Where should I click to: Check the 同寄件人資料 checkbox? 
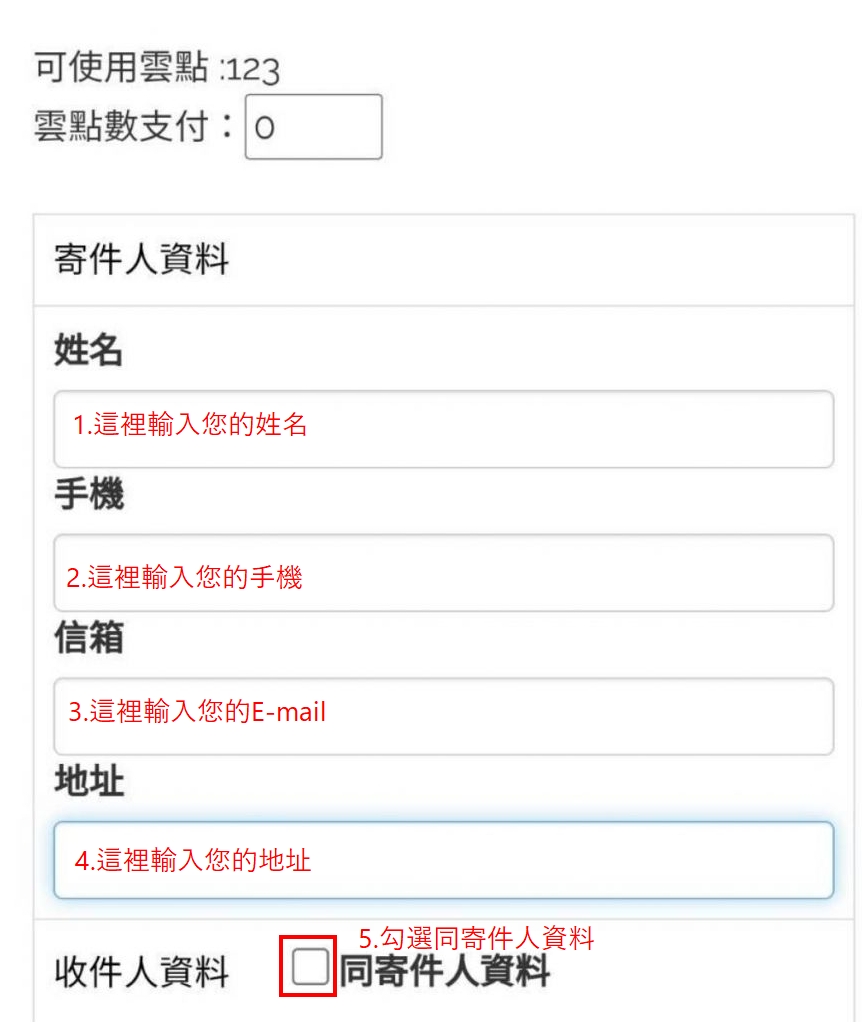(310, 967)
